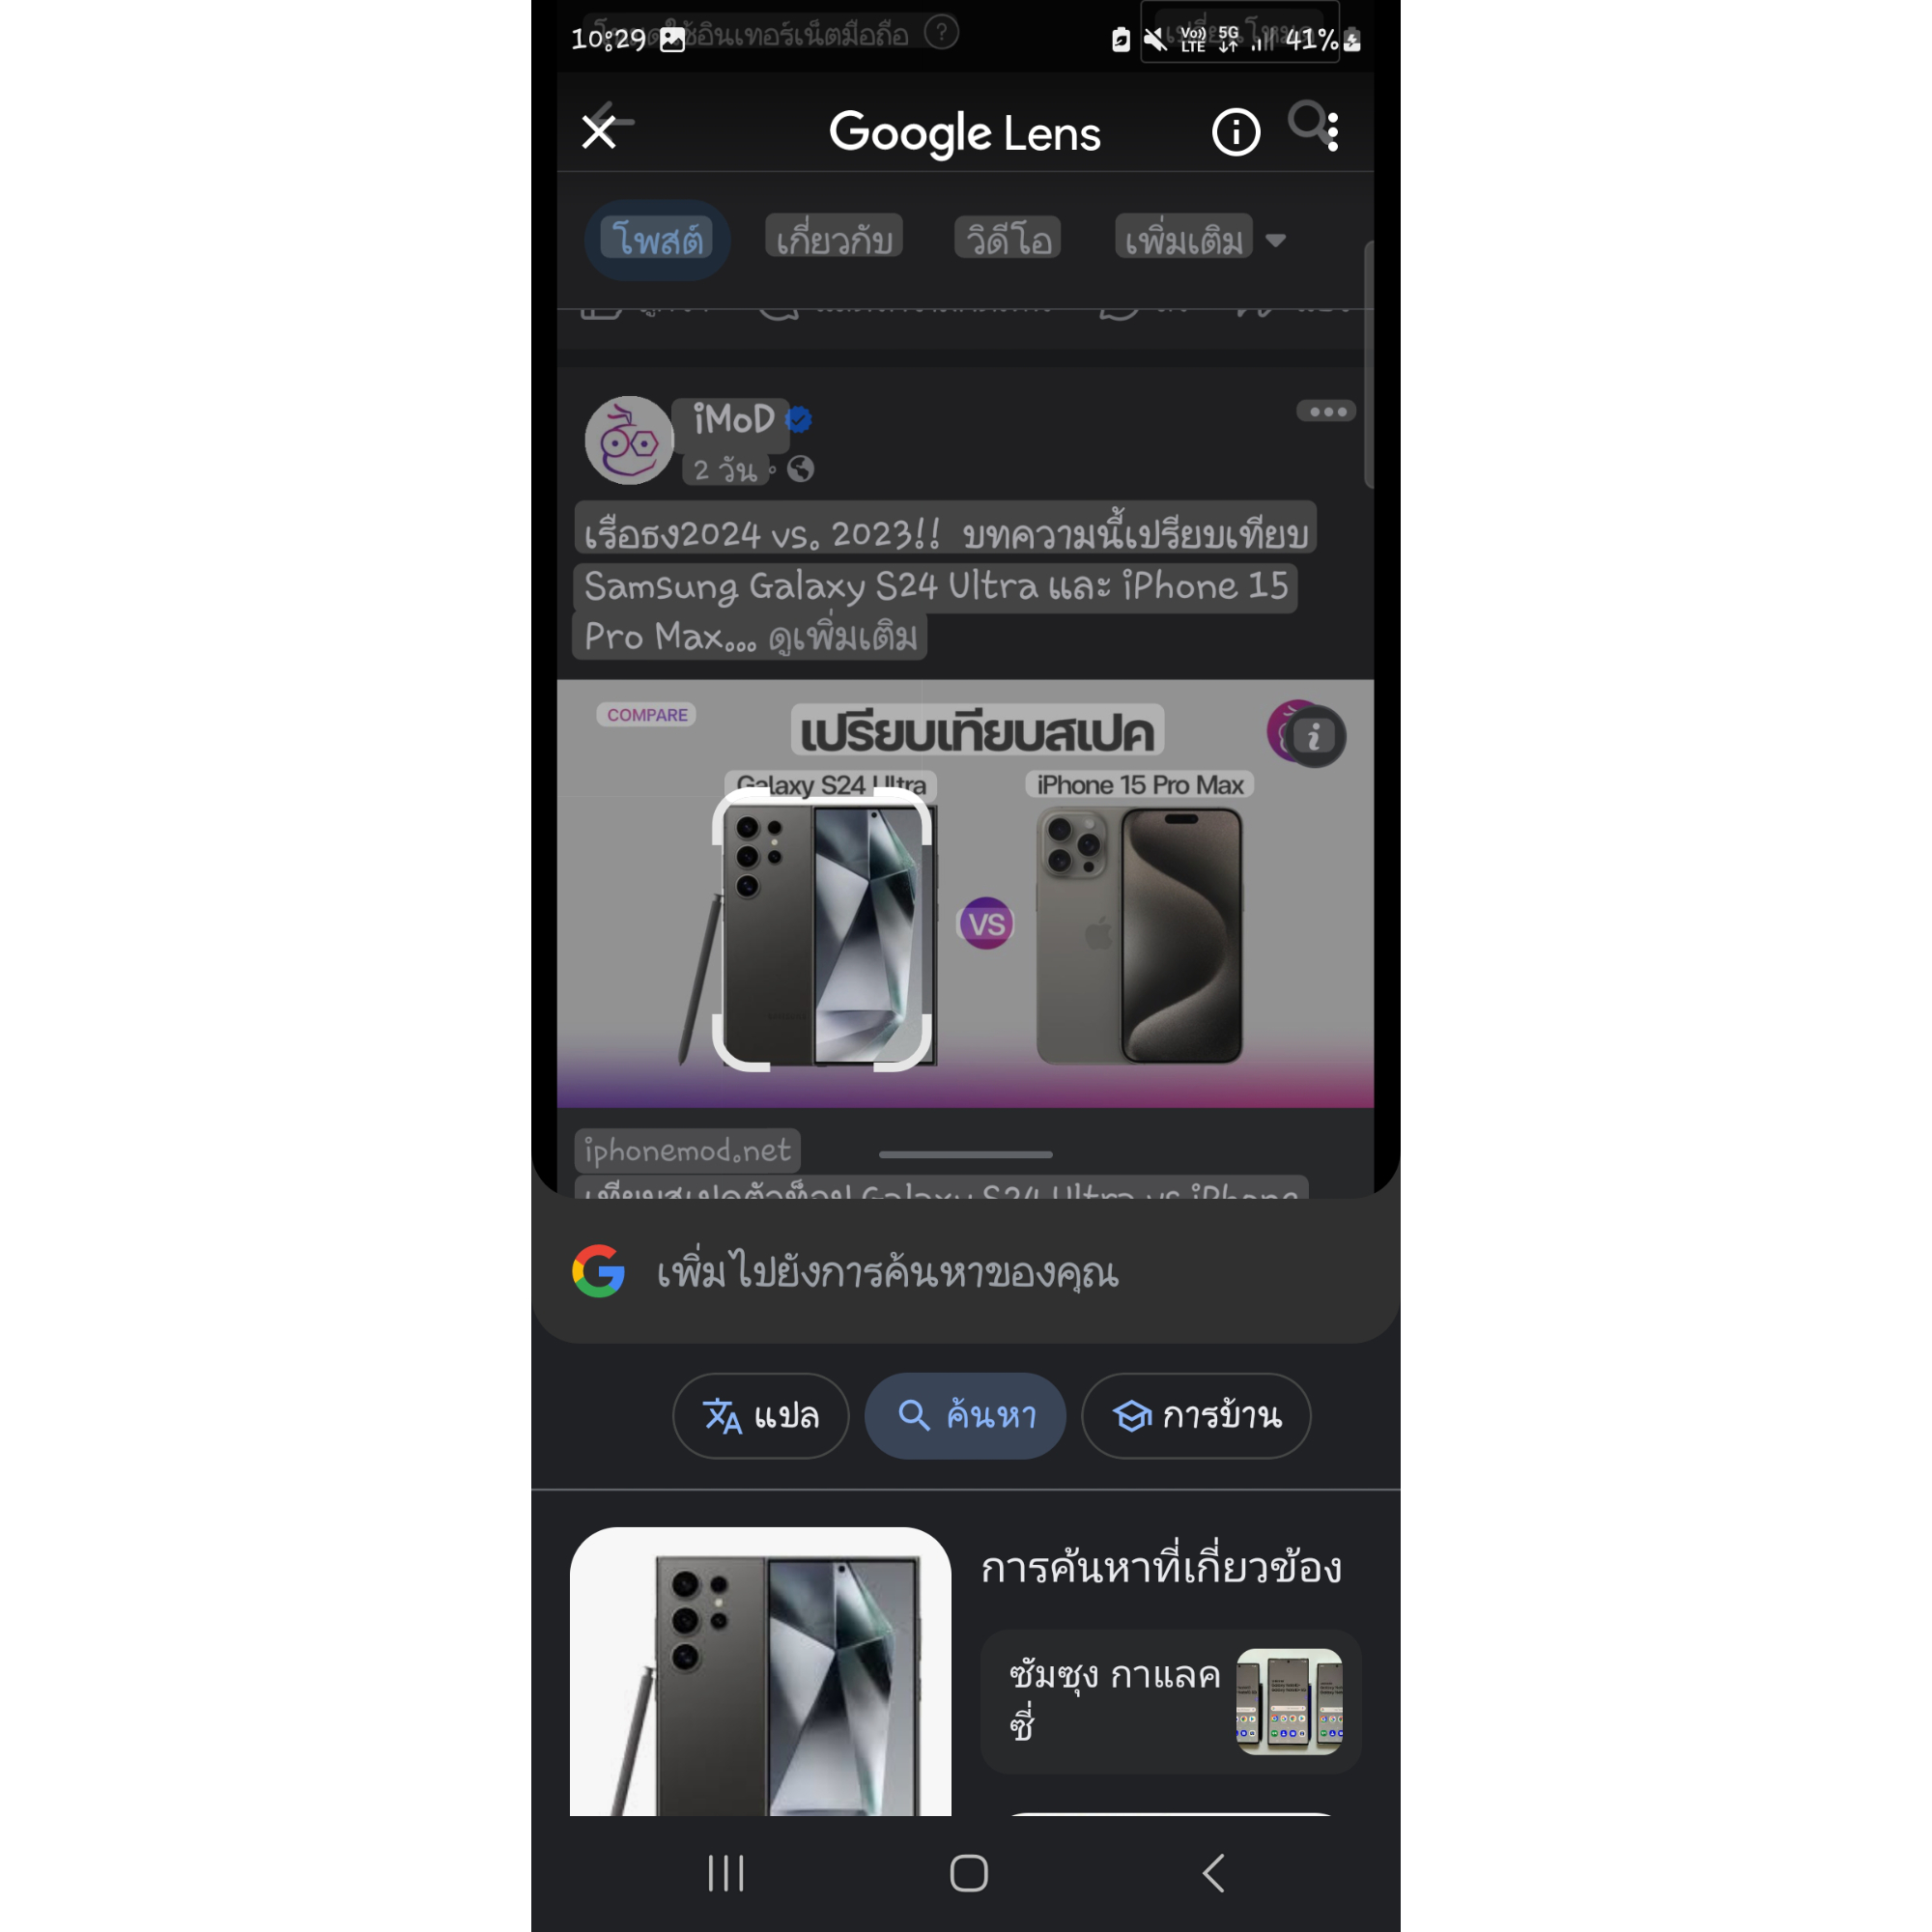The width and height of the screenshot is (1932, 1932).
Task: Select the ค้นหา search mode
Action: 966,1416
